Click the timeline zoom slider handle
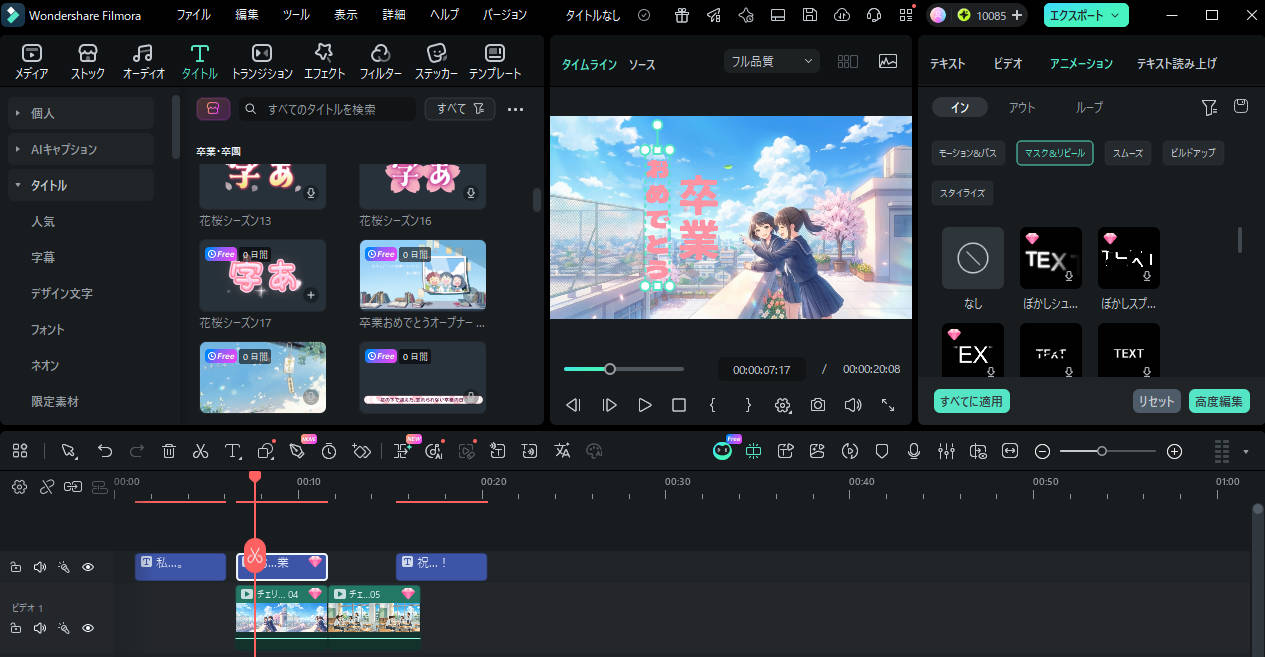The width and height of the screenshot is (1265, 657). pos(1101,452)
